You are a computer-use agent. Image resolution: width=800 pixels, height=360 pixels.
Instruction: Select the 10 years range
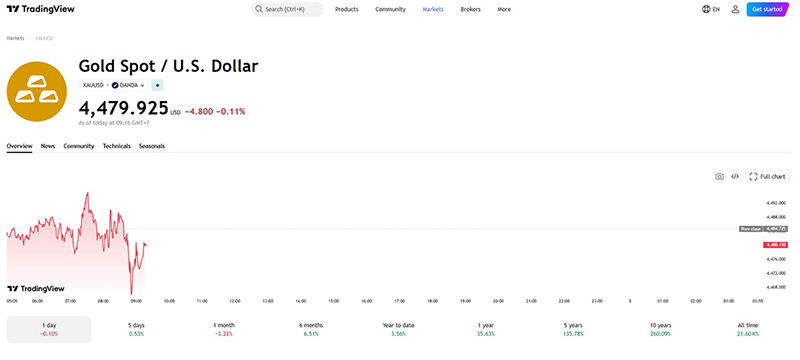click(660, 329)
